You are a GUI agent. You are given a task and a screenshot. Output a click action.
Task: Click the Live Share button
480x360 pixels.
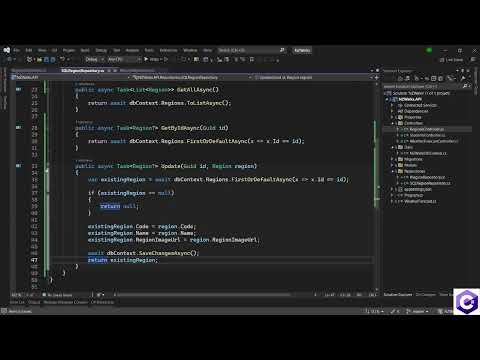coord(451,60)
